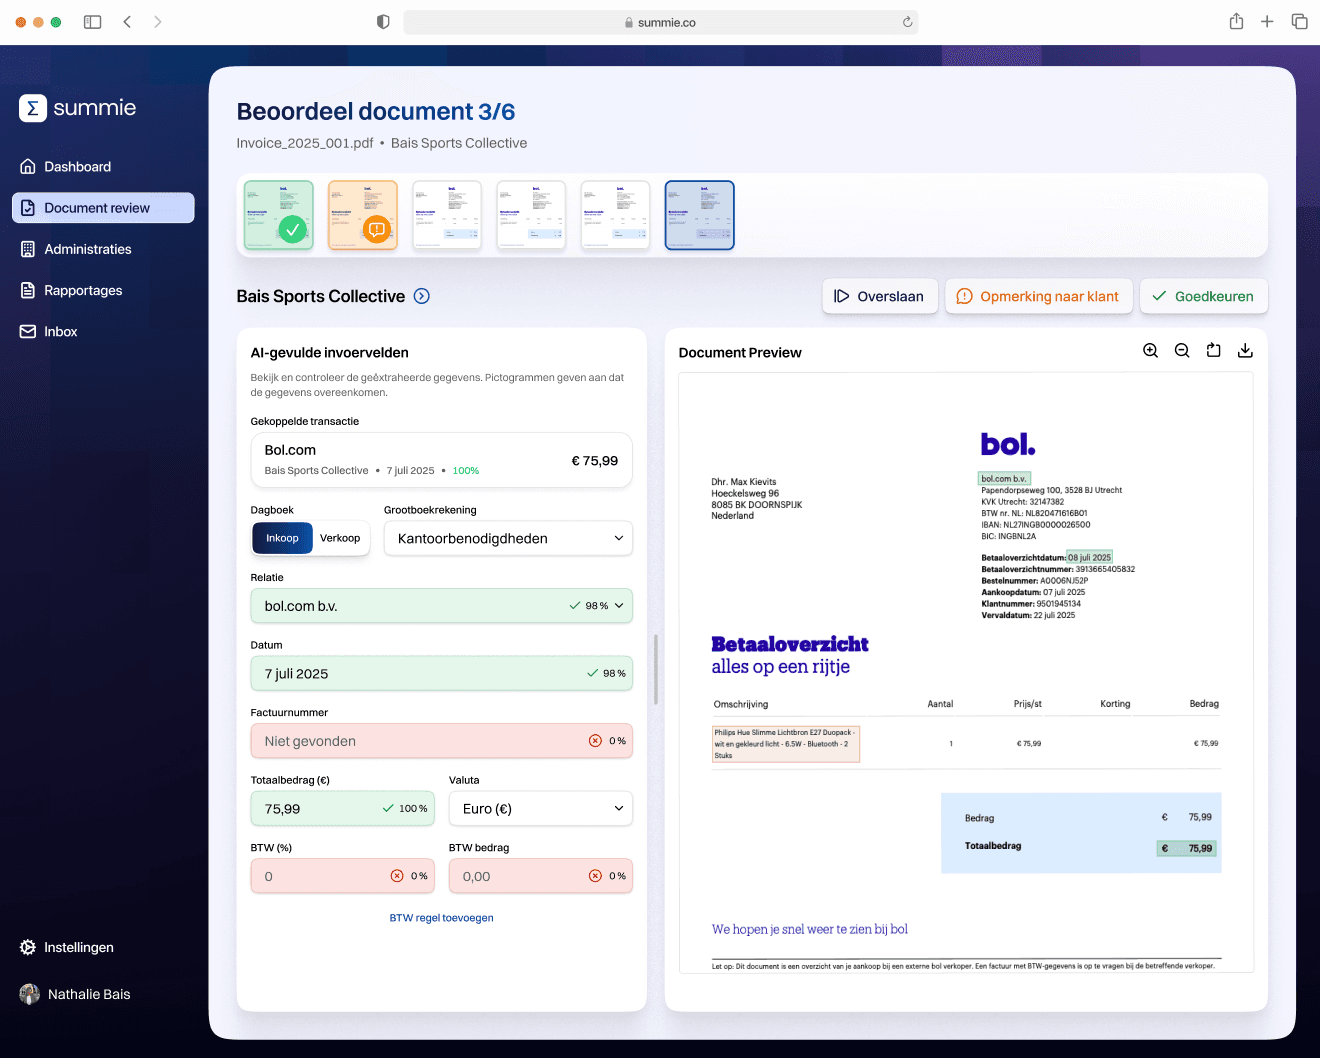This screenshot has width=1320, height=1058.
Task: Click the BTW regel toevoegen link
Action: point(441,918)
